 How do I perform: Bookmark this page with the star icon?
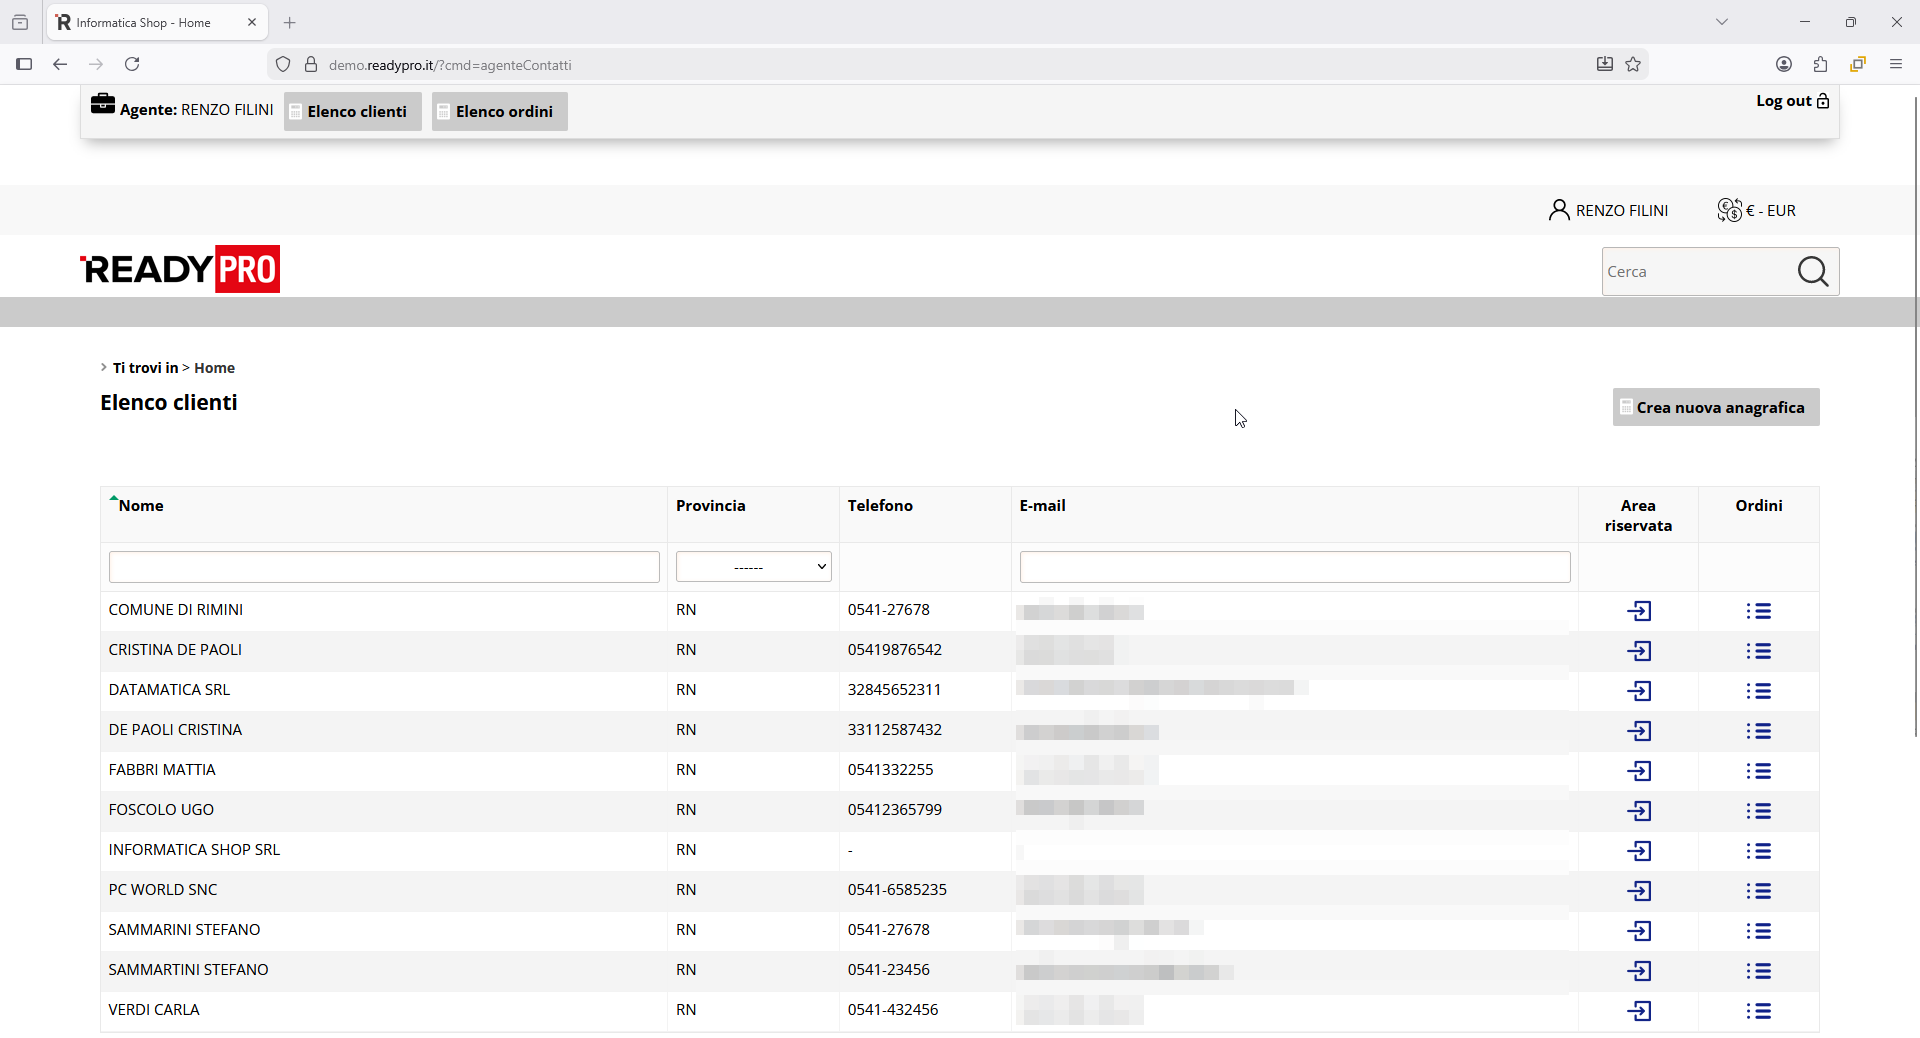click(x=1633, y=64)
